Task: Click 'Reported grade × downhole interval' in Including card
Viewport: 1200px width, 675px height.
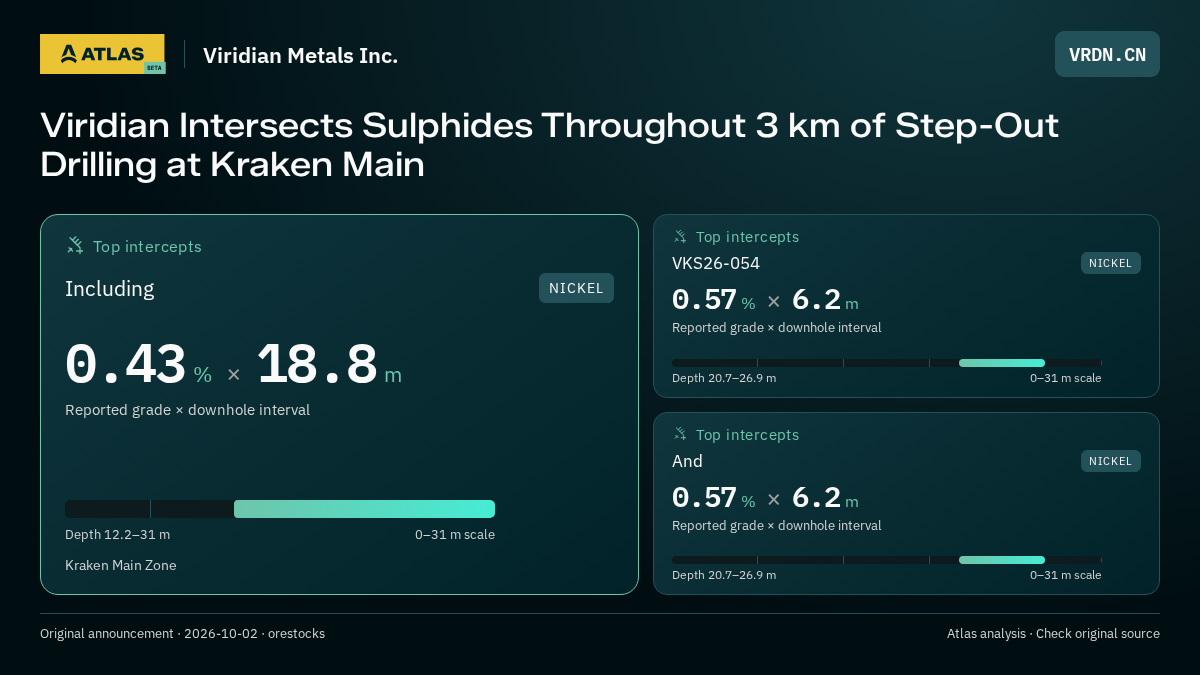Action: (187, 410)
